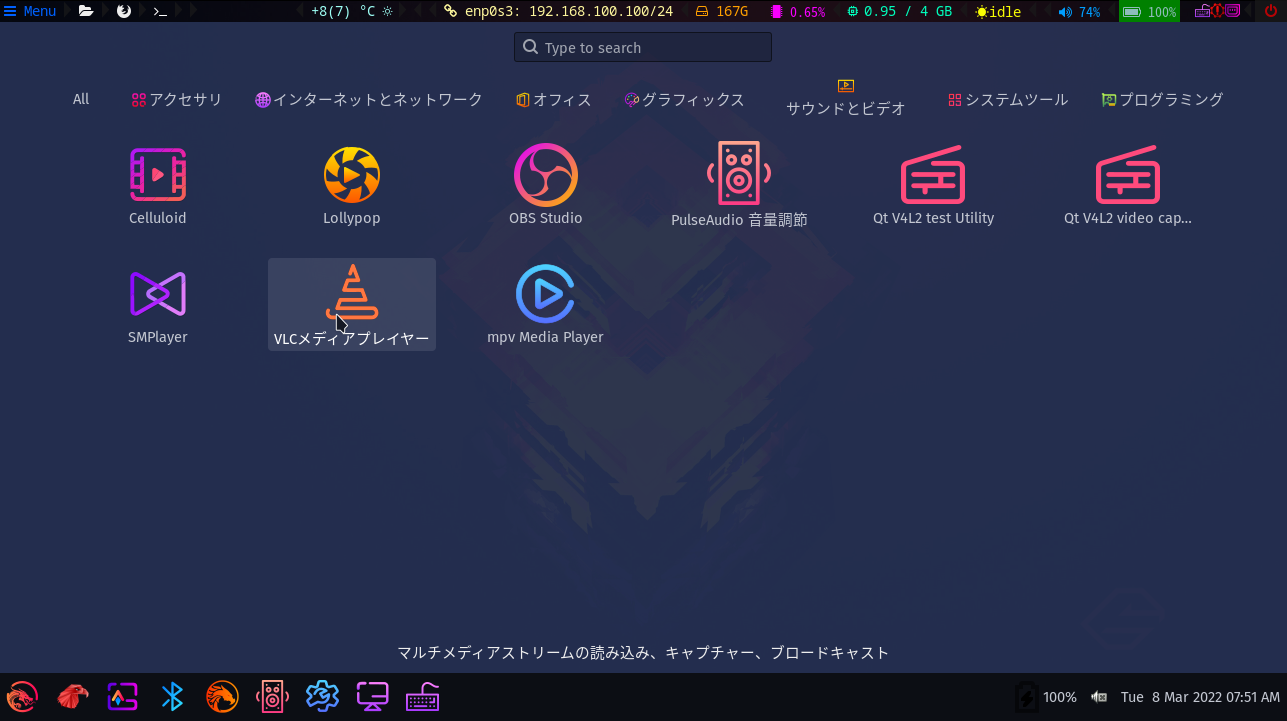Switch to プログラミング category
The height and width of the screenshot is (721, 1287).
coord(1162,100)
